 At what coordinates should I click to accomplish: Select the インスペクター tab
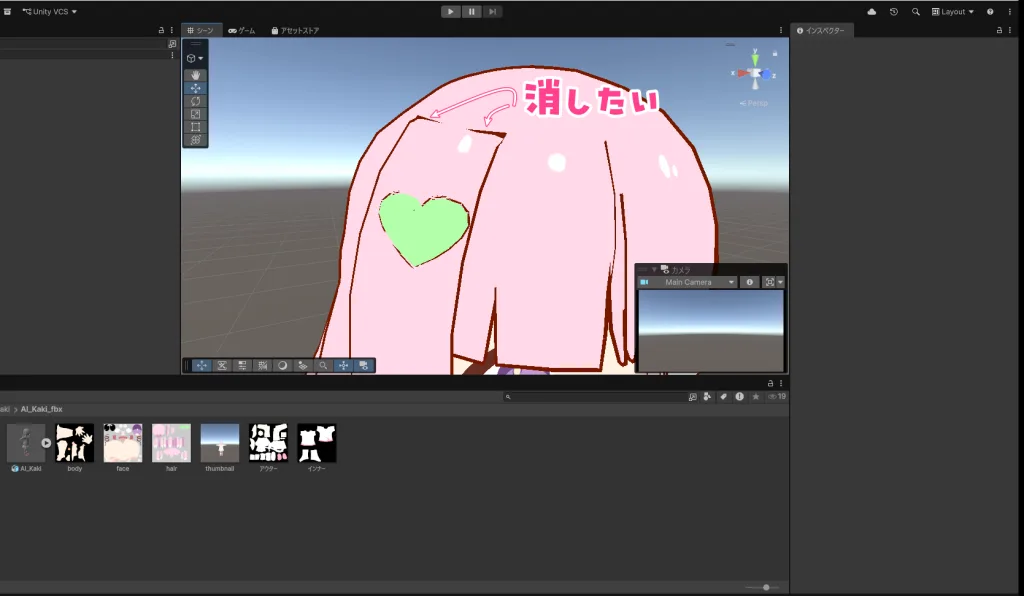point(821,31)
